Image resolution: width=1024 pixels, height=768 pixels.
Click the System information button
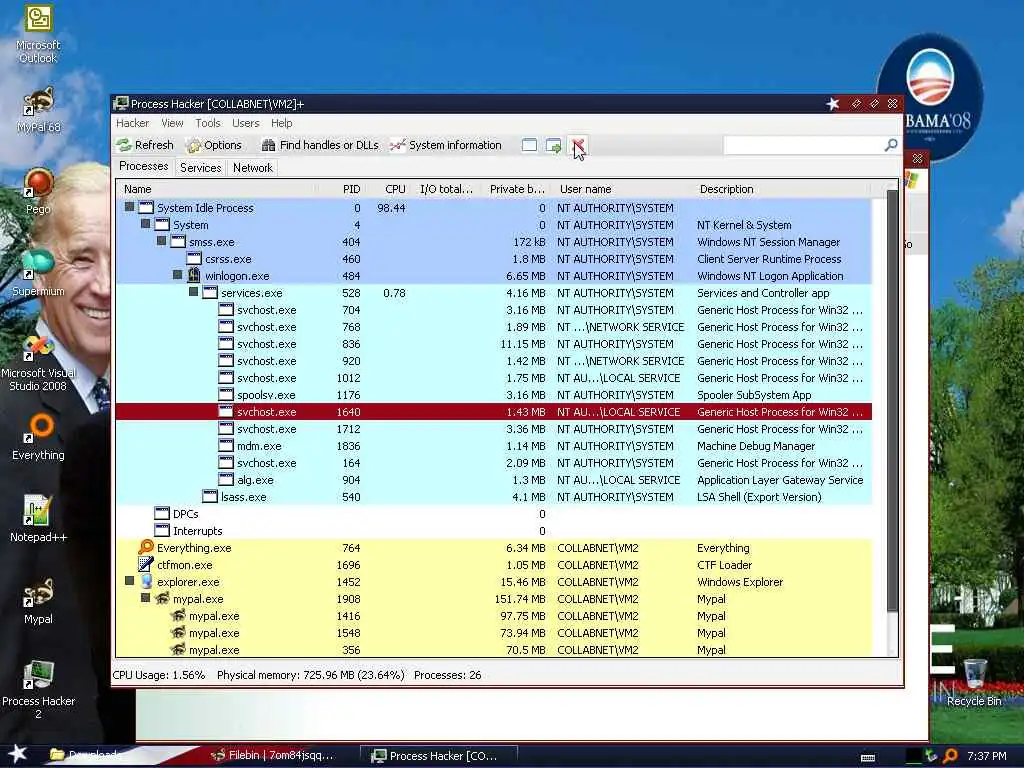pyautogui.click(x=446, y=145)
